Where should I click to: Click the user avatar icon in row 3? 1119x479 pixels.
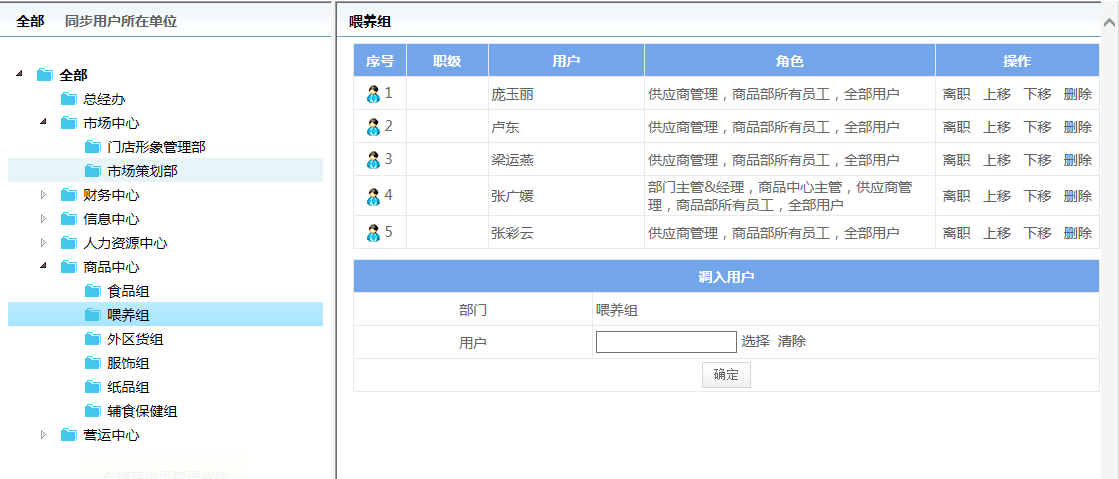373,160
